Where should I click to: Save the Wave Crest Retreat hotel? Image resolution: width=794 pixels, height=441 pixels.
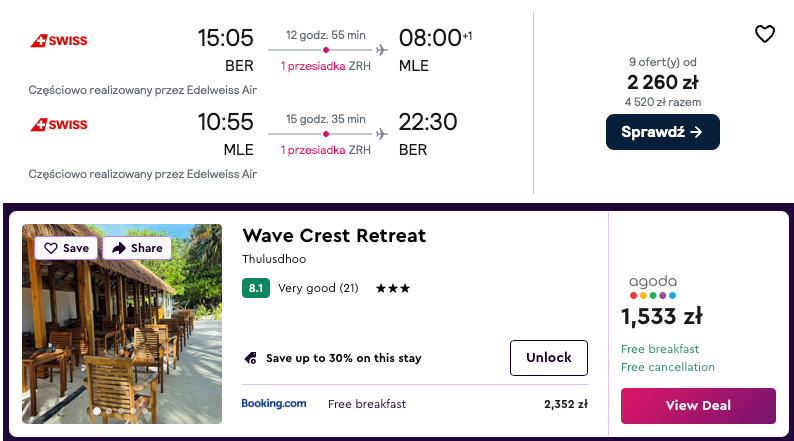point(65,248)
